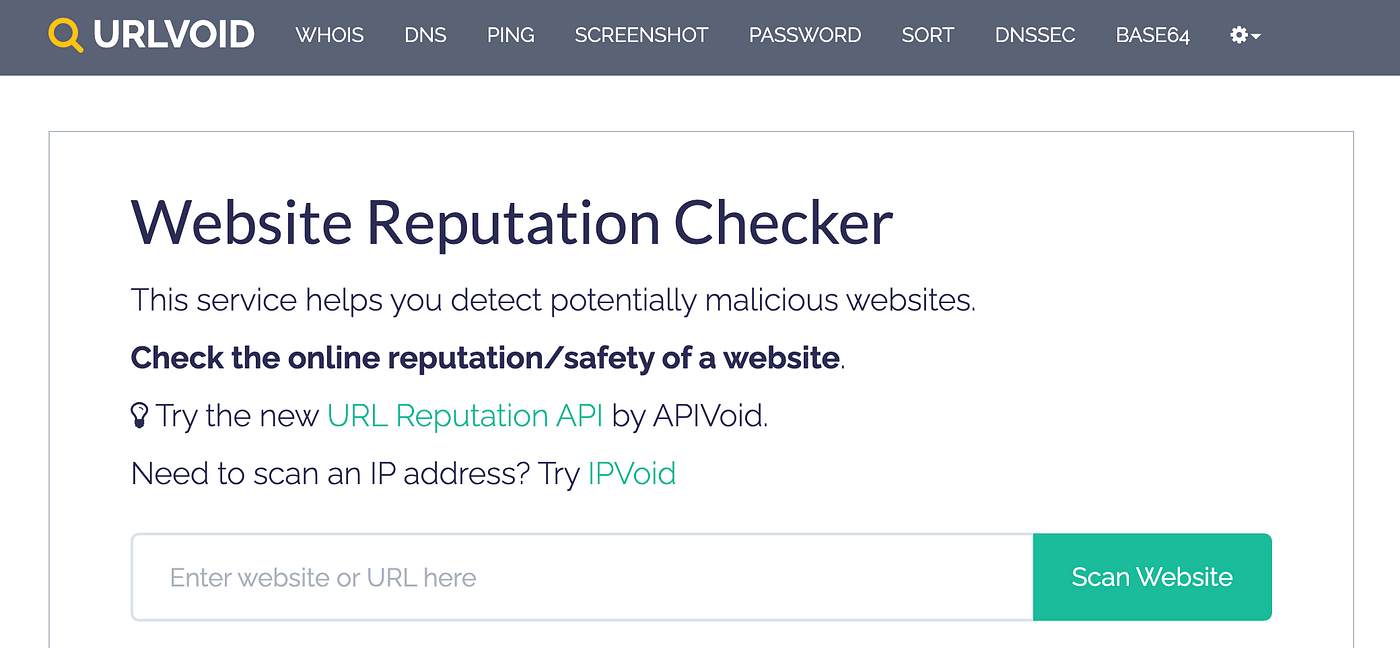
Task: Expand the caret arrow next to gear
Action: tap(1256, 36)
